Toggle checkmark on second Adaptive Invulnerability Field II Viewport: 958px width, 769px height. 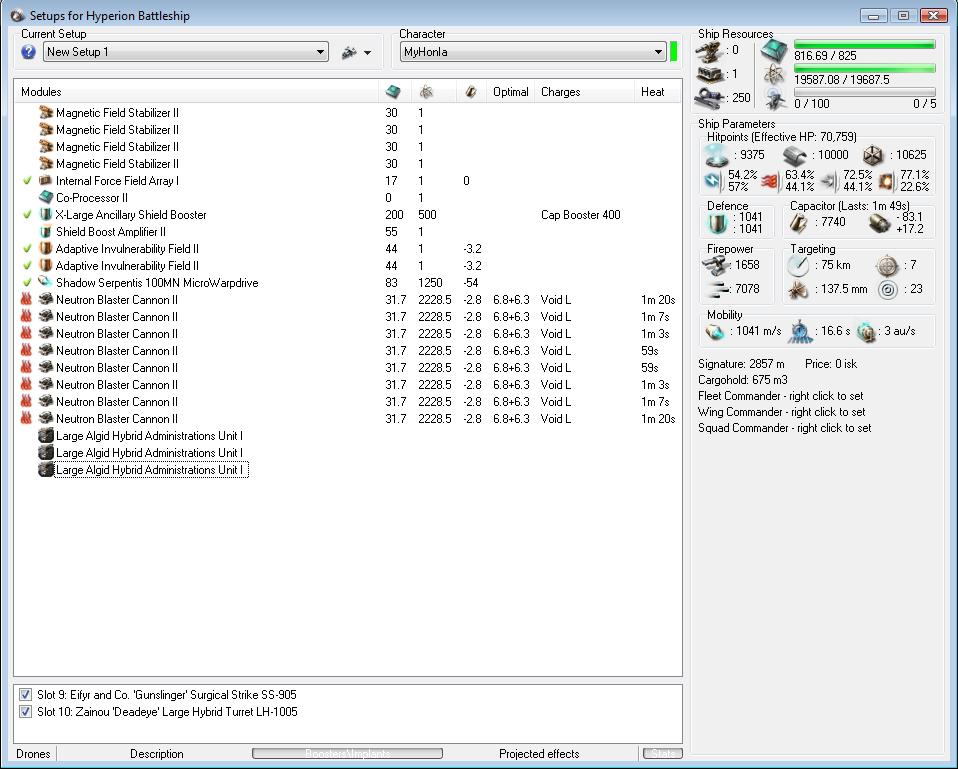click(27, 266)
